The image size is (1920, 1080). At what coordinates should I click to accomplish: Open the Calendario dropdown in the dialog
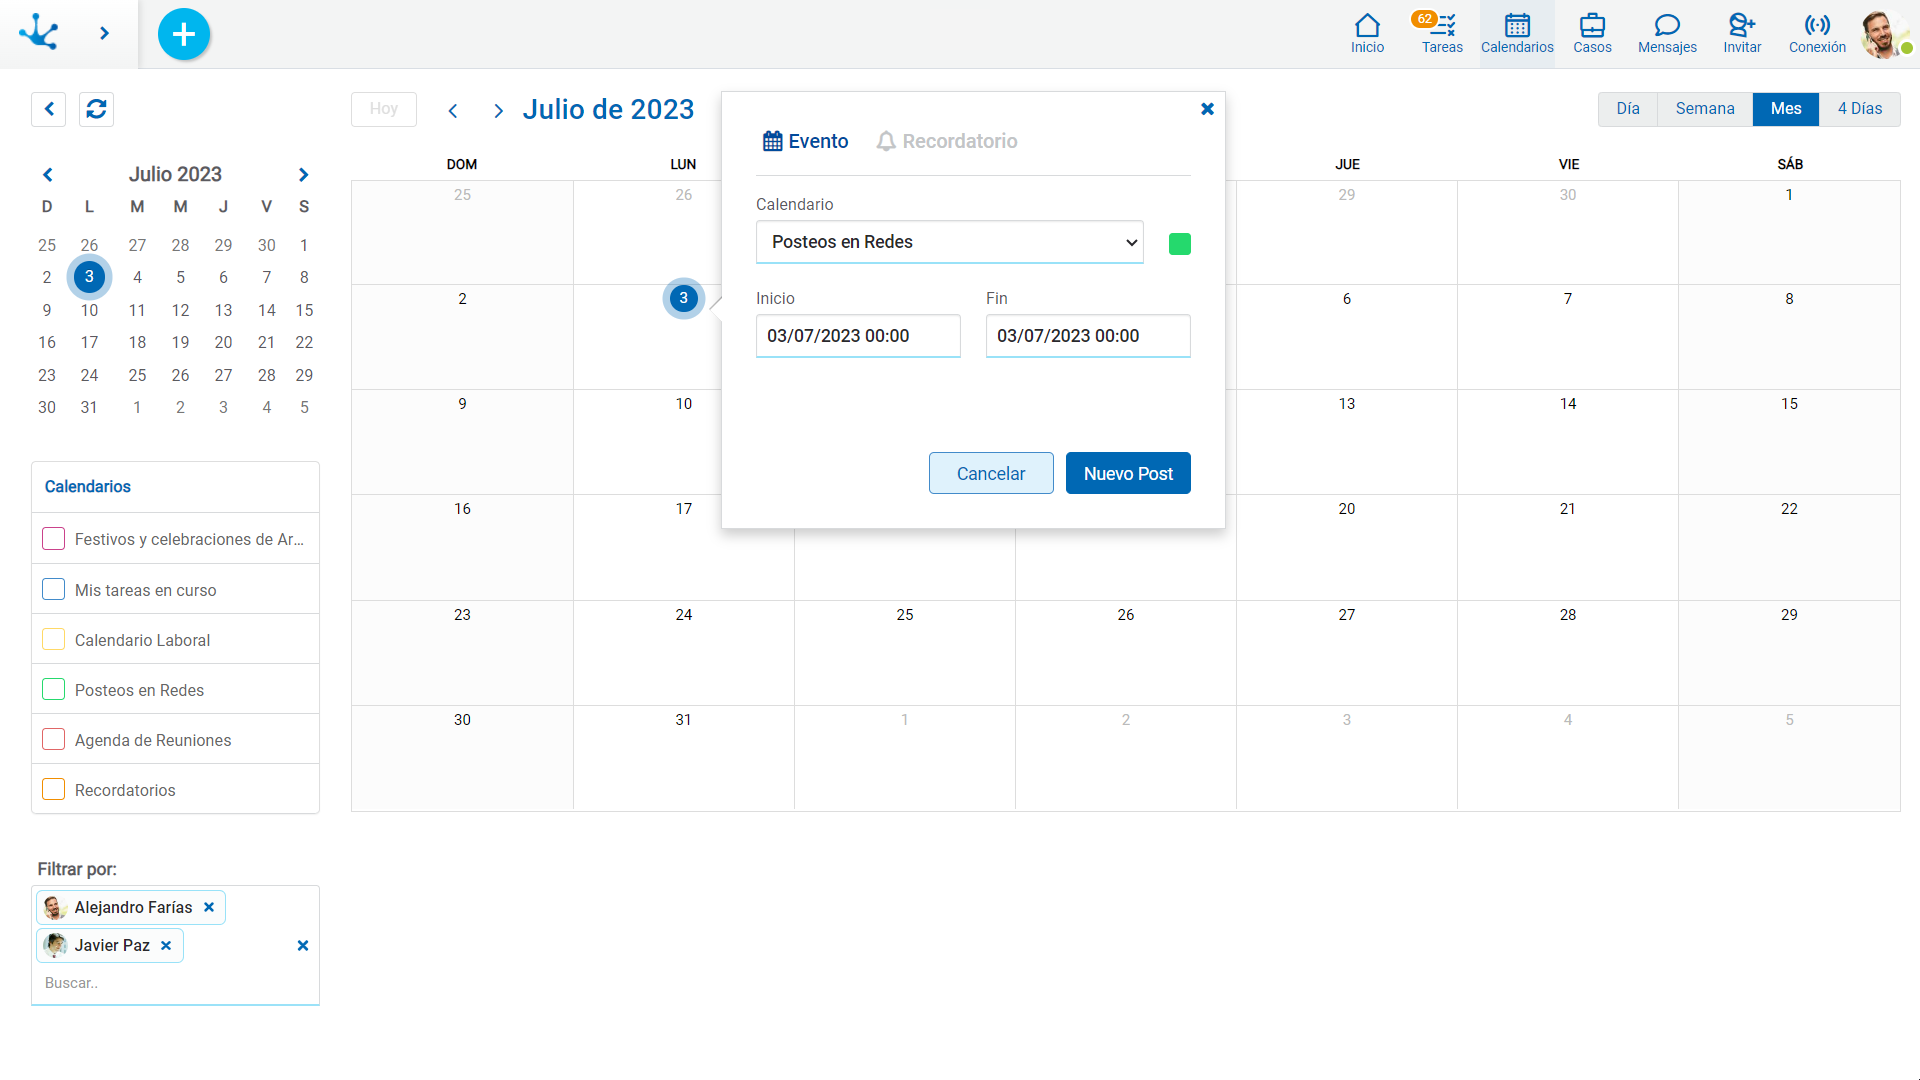(x=949, y=242)
